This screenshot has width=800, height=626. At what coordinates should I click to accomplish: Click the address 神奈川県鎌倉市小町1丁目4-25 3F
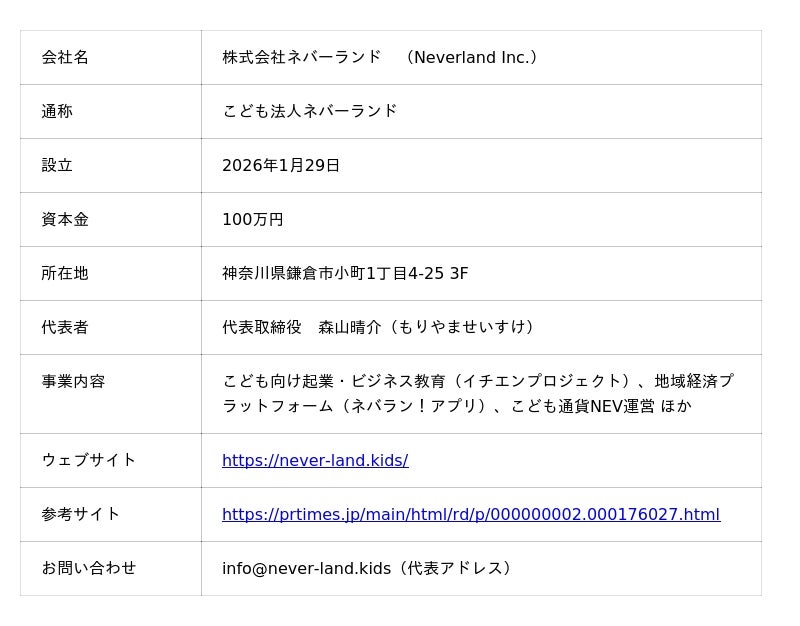coord(345,273)
